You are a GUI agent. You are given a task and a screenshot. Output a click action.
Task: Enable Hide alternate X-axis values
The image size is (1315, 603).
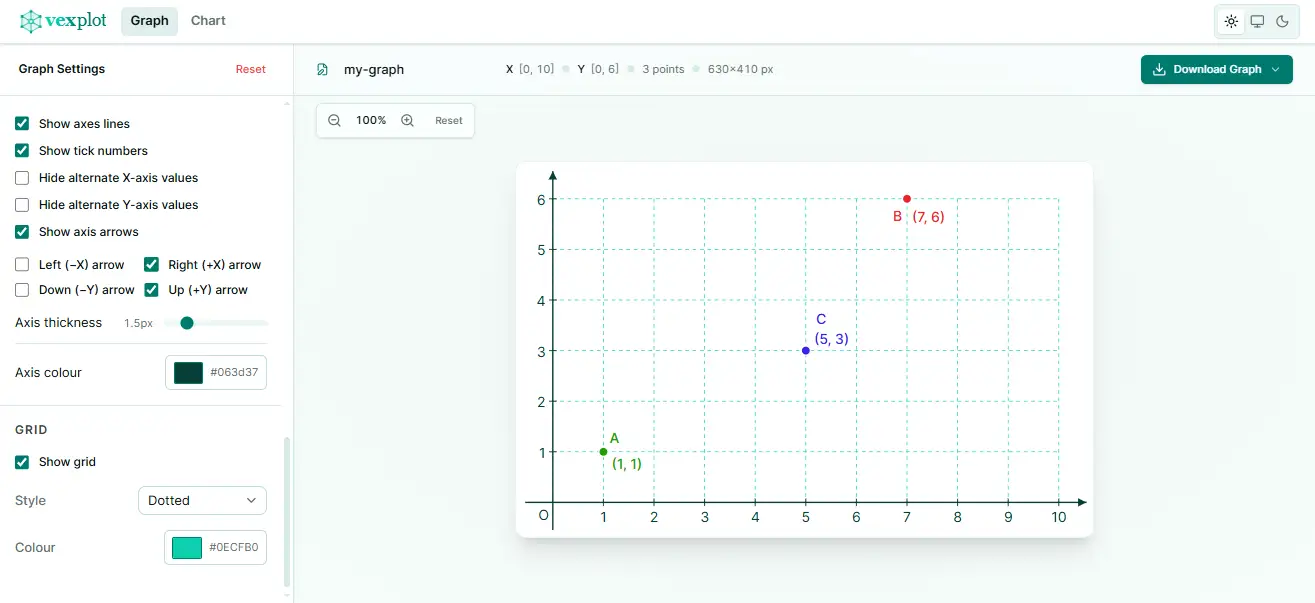[22, 178]
